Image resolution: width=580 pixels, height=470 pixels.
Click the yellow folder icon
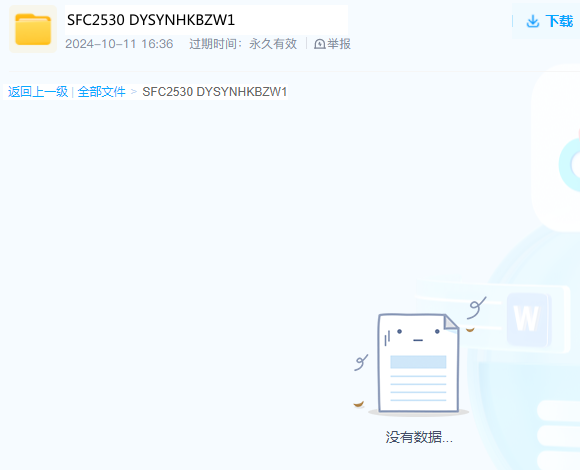click(33, 29)
